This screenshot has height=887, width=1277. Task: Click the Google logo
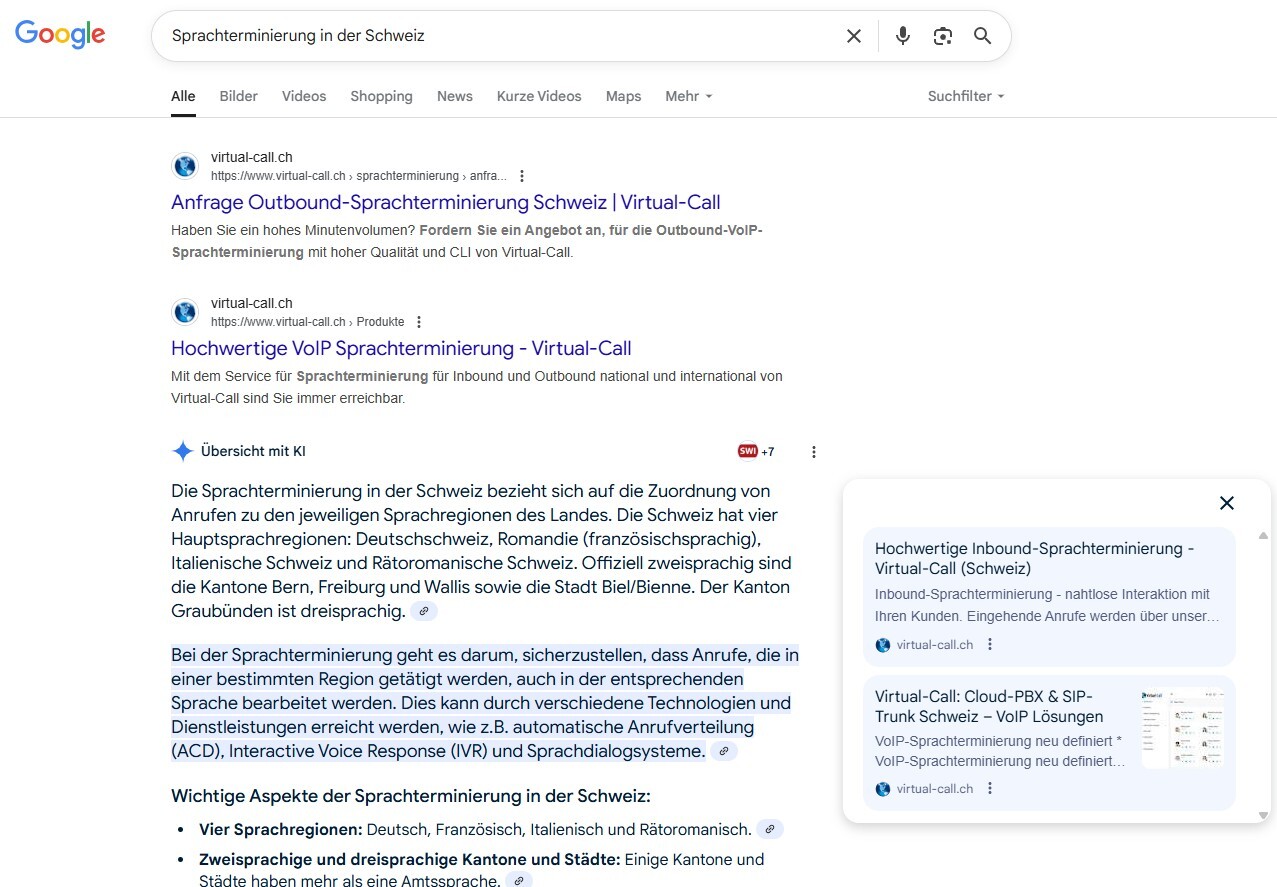(60, 35)
